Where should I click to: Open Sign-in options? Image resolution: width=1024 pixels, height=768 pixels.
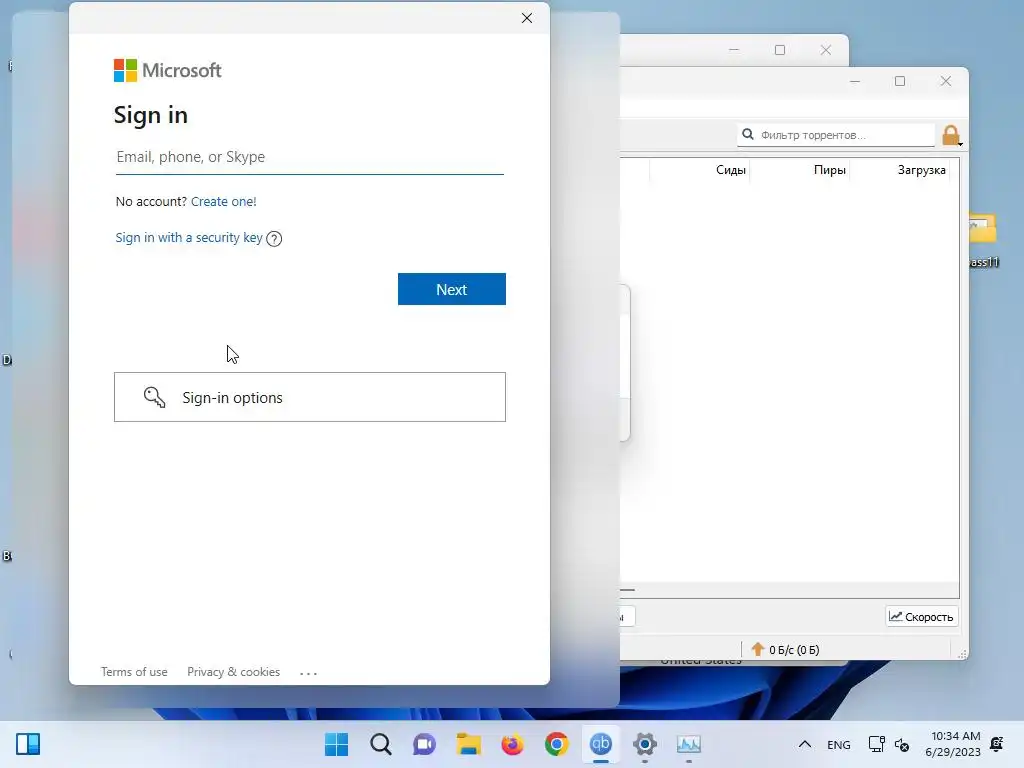click(x=310, y=397)
